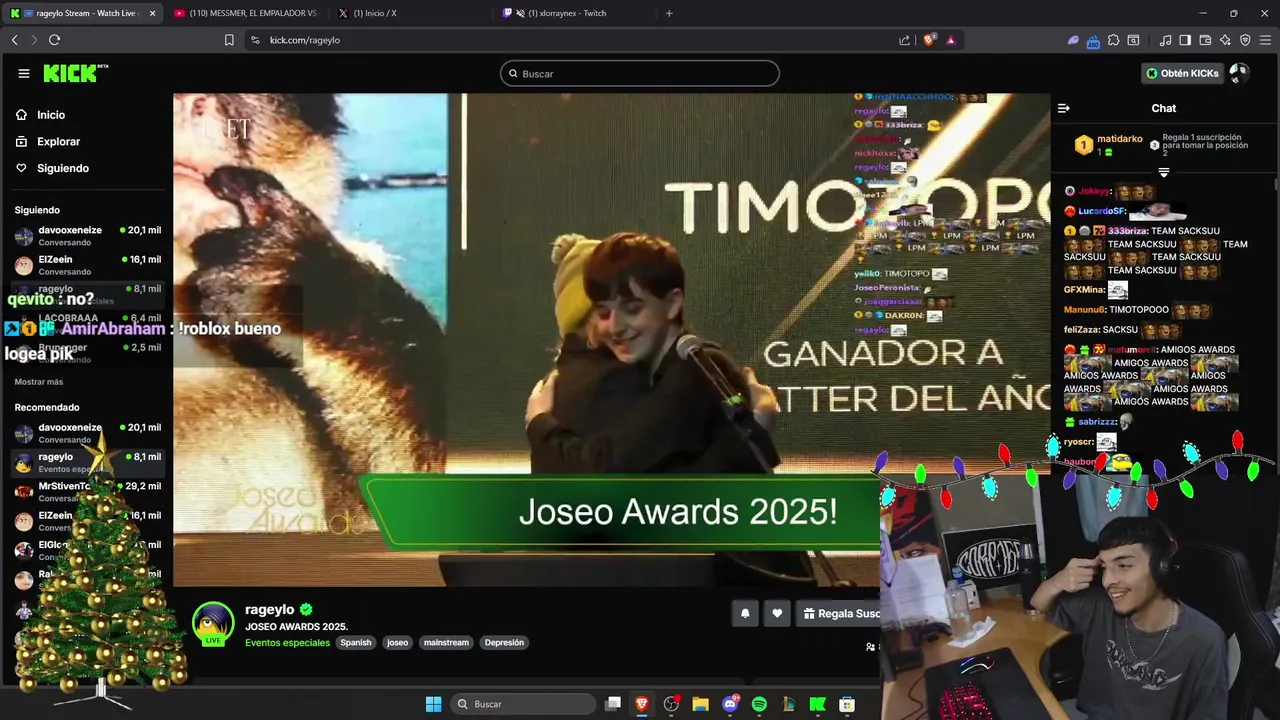Open OBS Studio from the taskbar
1280x720 pixels.
671,704
